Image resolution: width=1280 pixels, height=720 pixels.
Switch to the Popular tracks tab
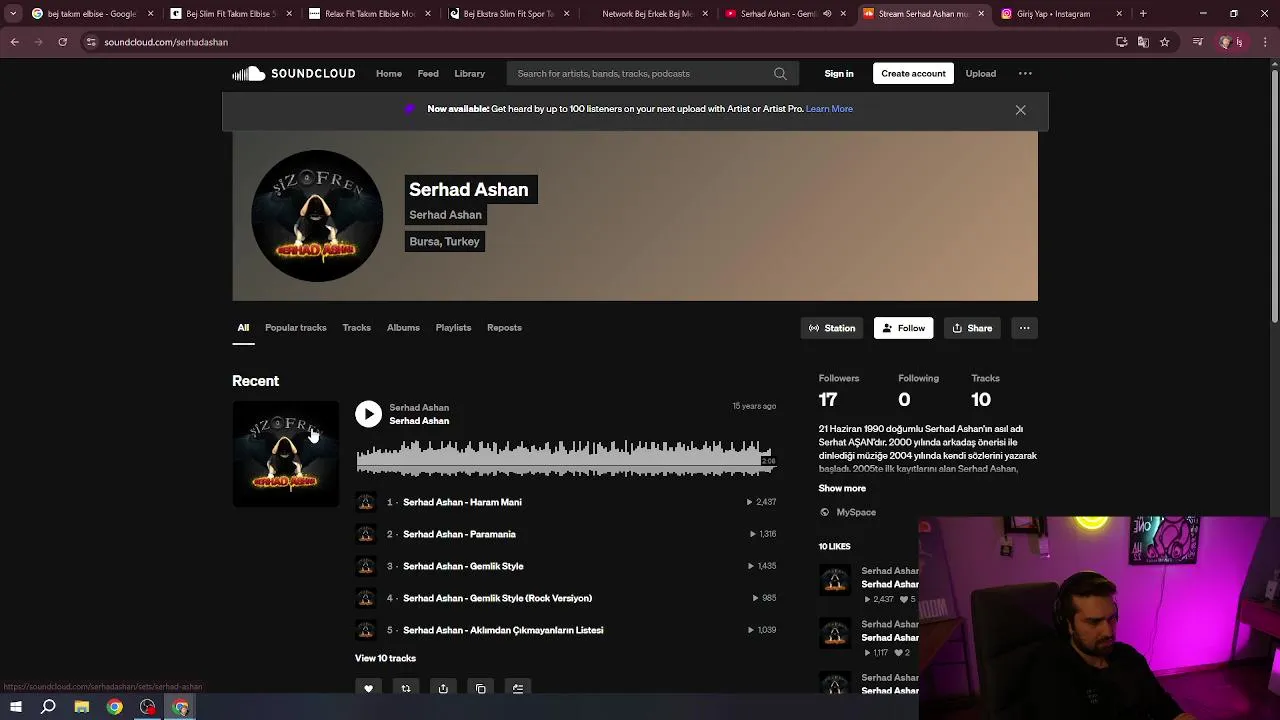[295, 328]
